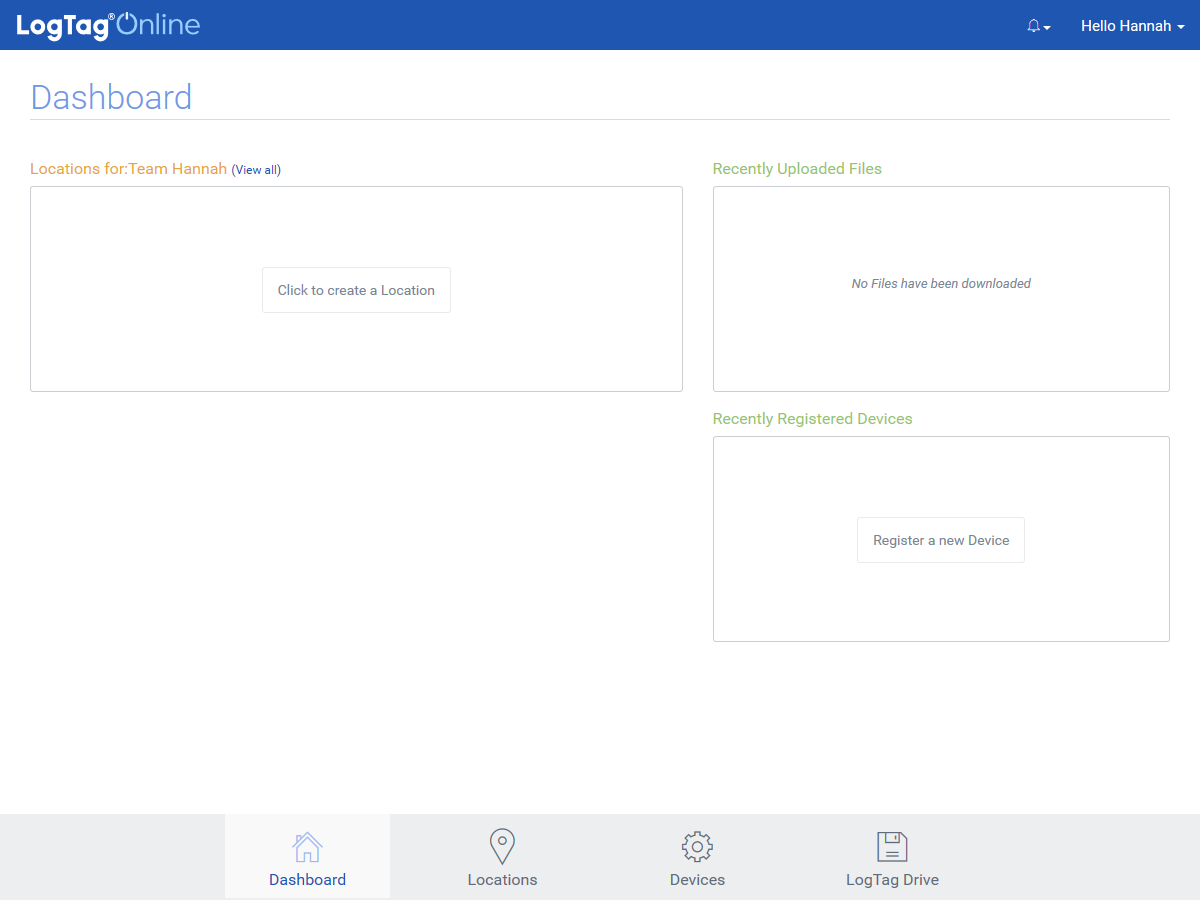Follow the View all locations link
1200x900 pixels.
pyautogui.click(x=256, y=170)
